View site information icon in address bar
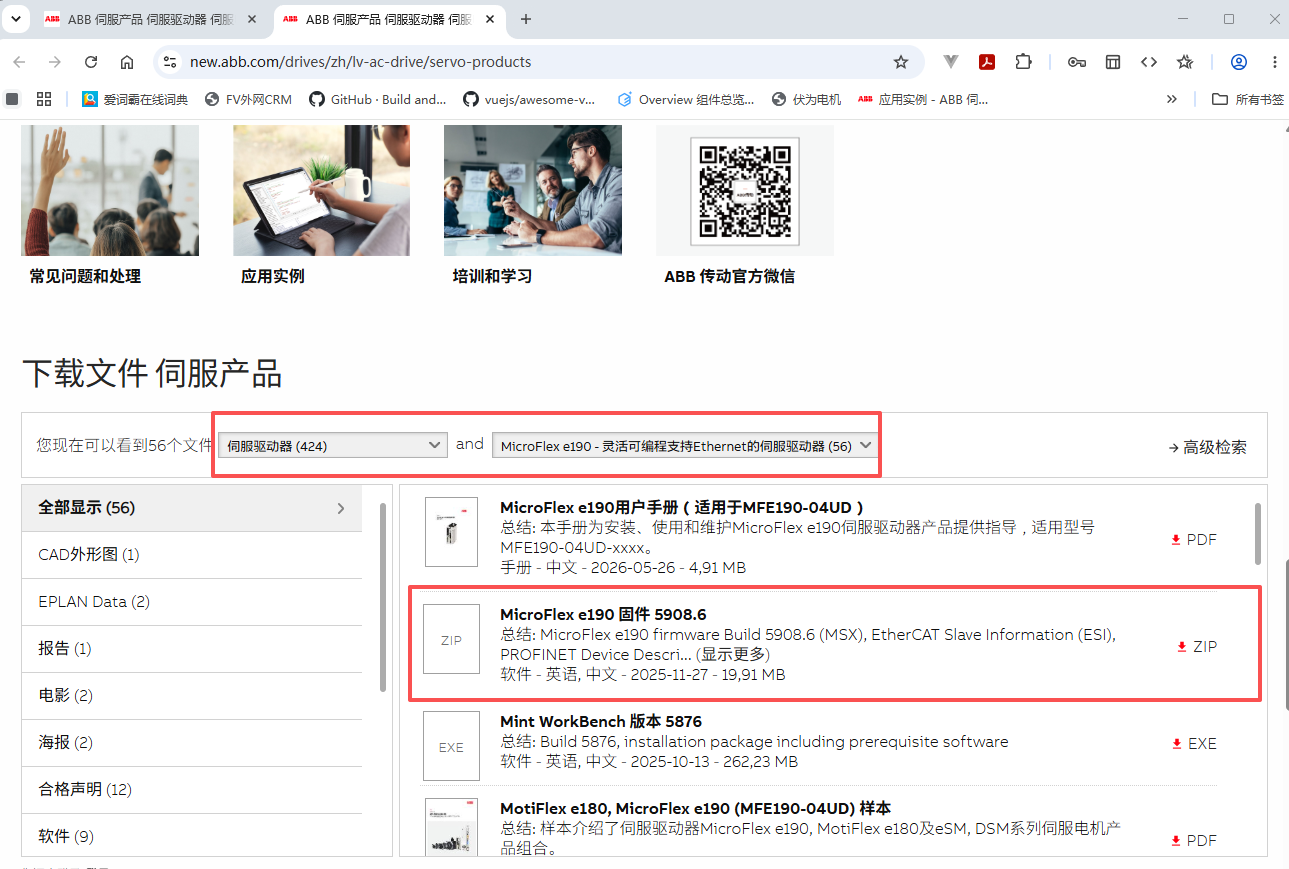The width and height of the screenshot is (1289, 869). pos(170,62)
